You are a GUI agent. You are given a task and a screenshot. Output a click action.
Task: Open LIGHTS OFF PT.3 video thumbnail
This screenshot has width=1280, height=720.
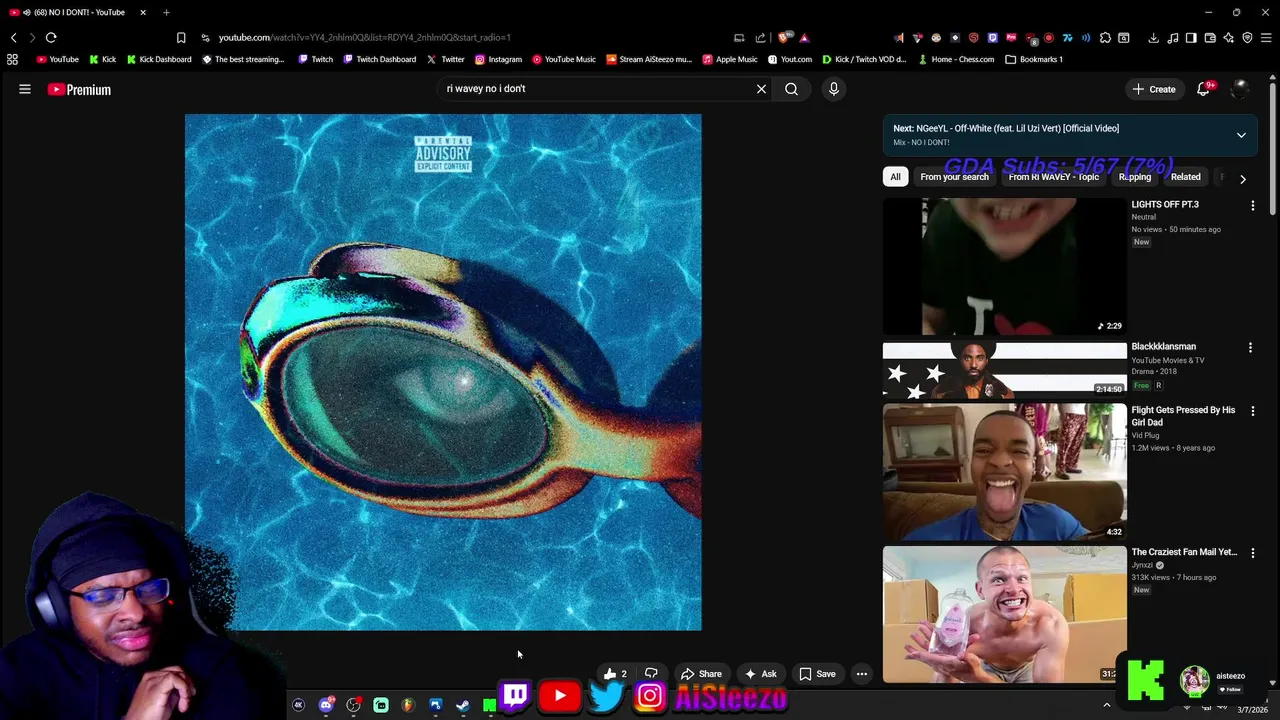(1004, 266)
